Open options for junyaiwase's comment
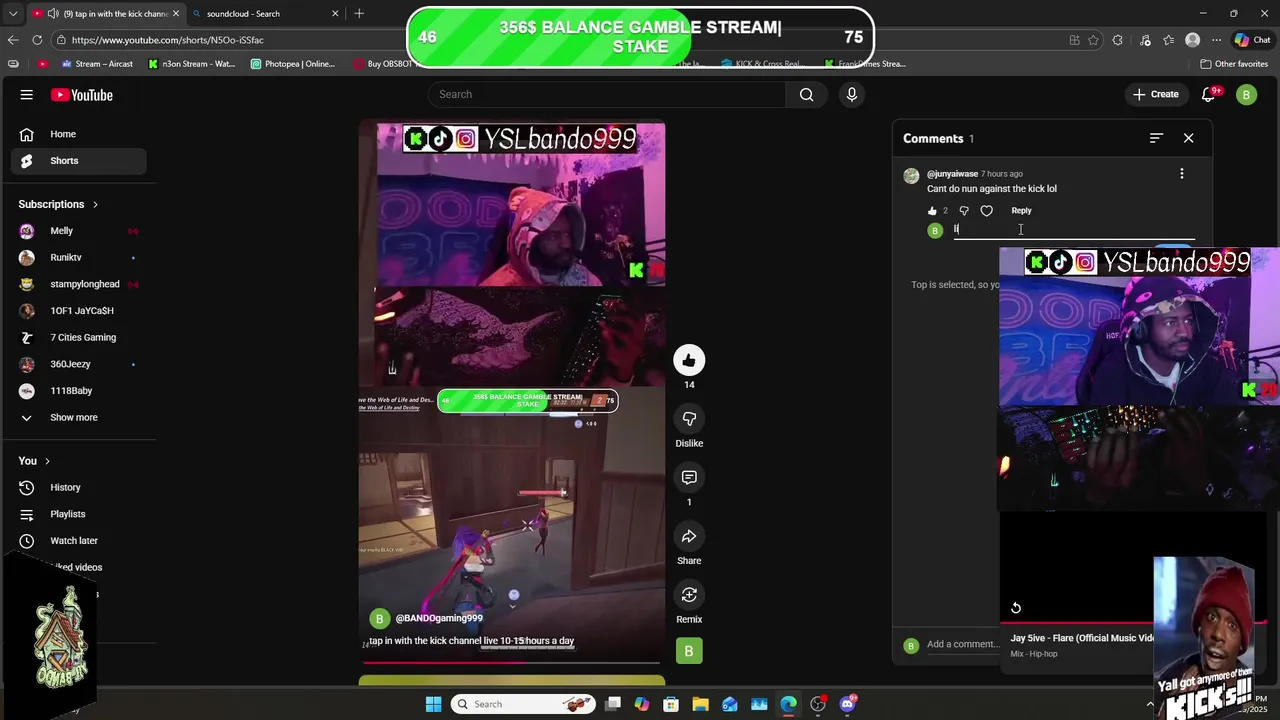 coord(1182,174)
